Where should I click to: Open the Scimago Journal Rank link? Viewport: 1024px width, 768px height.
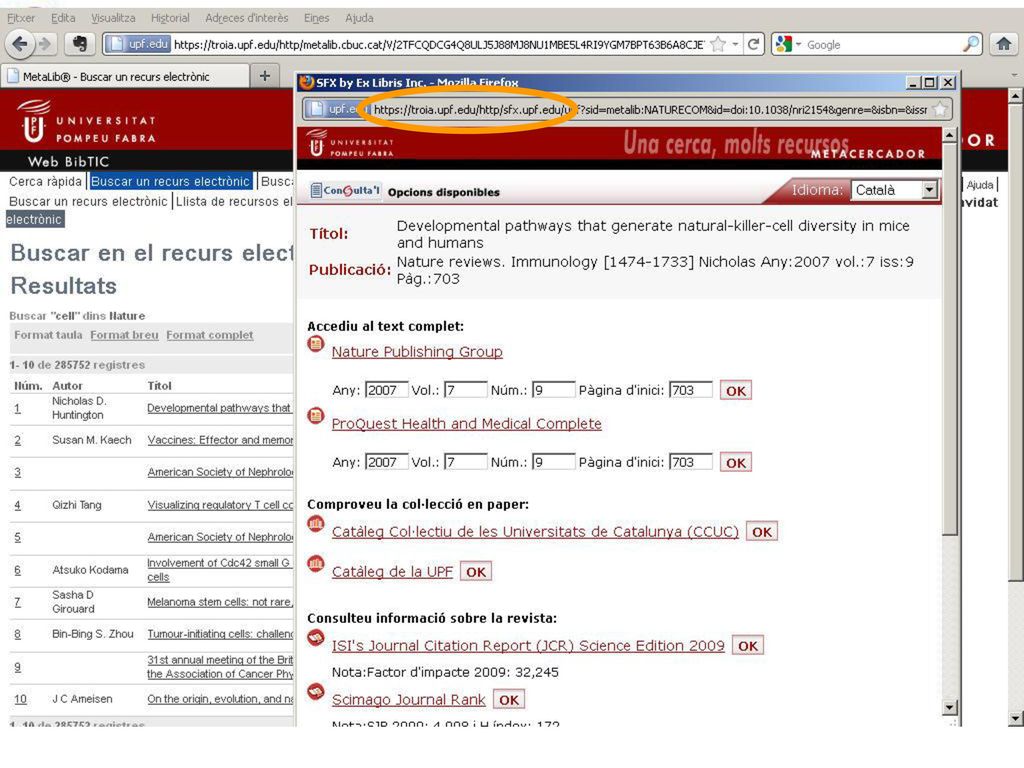(x=408, y=699)
